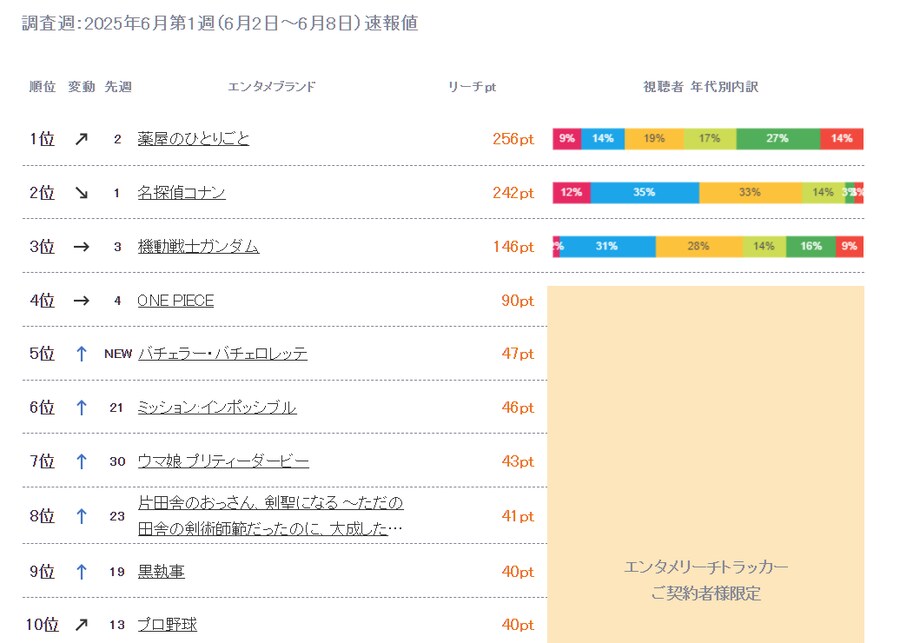Open the 名探偵コナン brand link
This screenshot has width=900, height=643.
(181, 193)
